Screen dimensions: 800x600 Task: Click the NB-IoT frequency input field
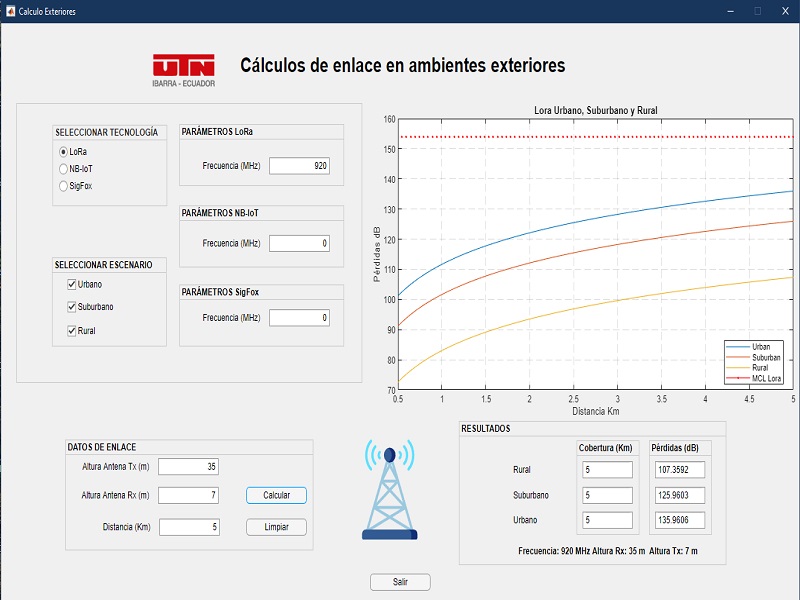coord(299,243)
